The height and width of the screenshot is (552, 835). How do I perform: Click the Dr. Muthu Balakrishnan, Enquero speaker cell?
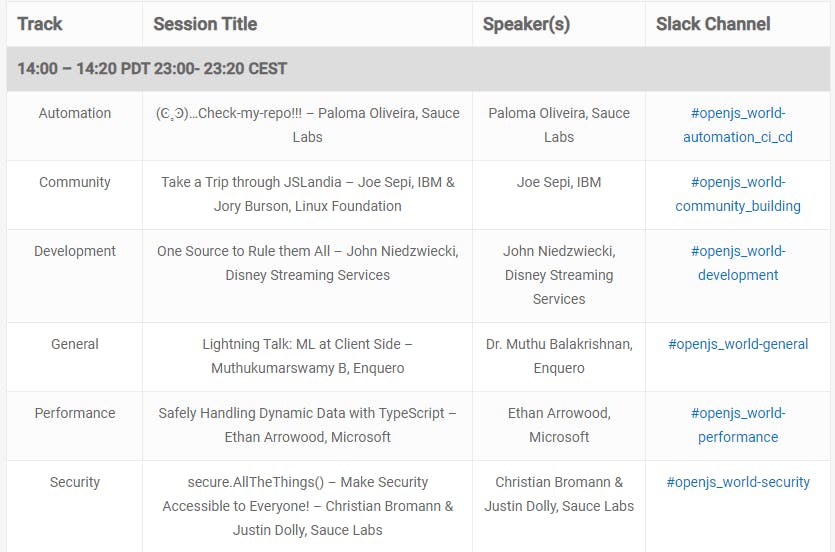pos(559,356)
